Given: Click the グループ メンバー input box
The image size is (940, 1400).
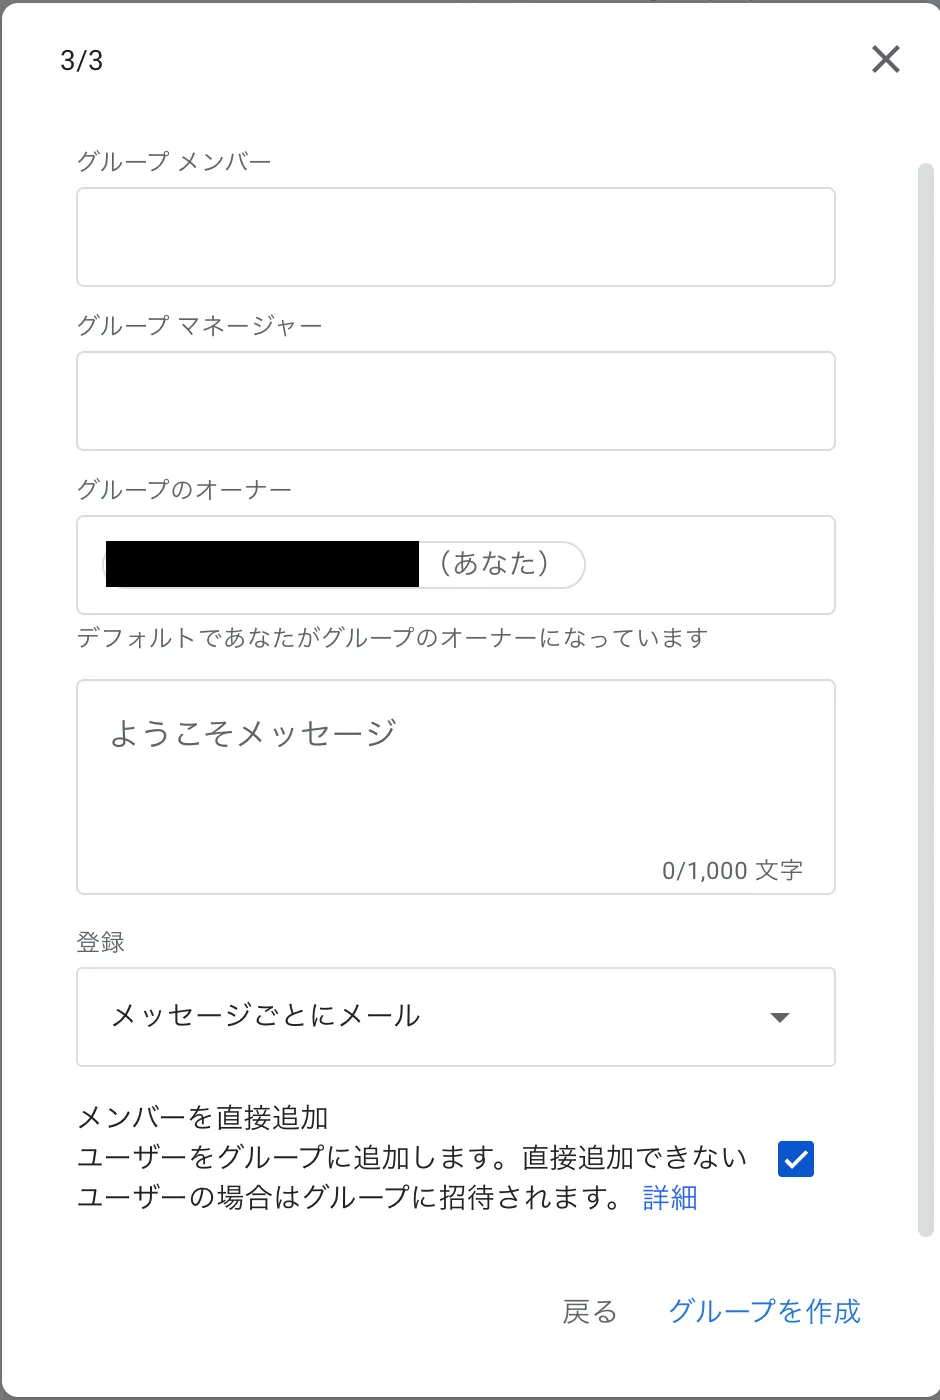Looking at the screenshot, I should [x=456, y=237].
